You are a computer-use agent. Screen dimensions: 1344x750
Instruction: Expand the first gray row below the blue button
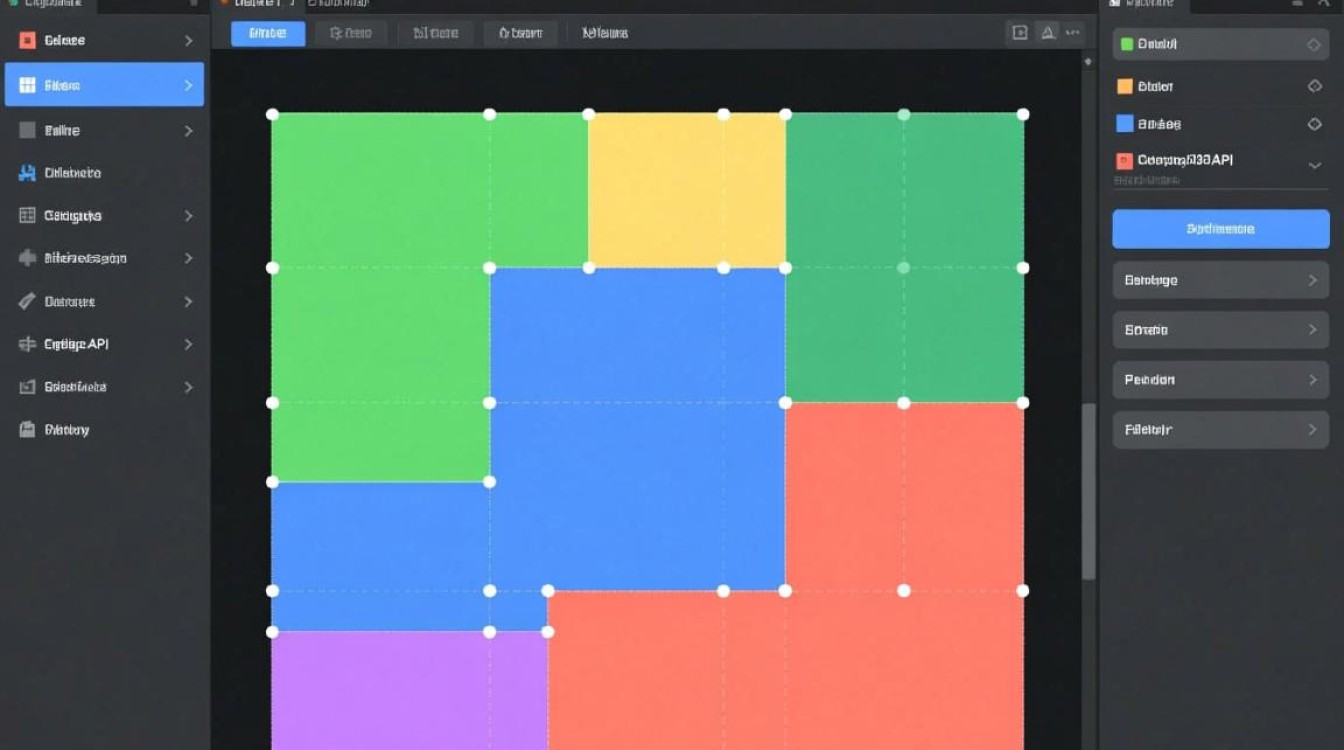pos(1220,281)
